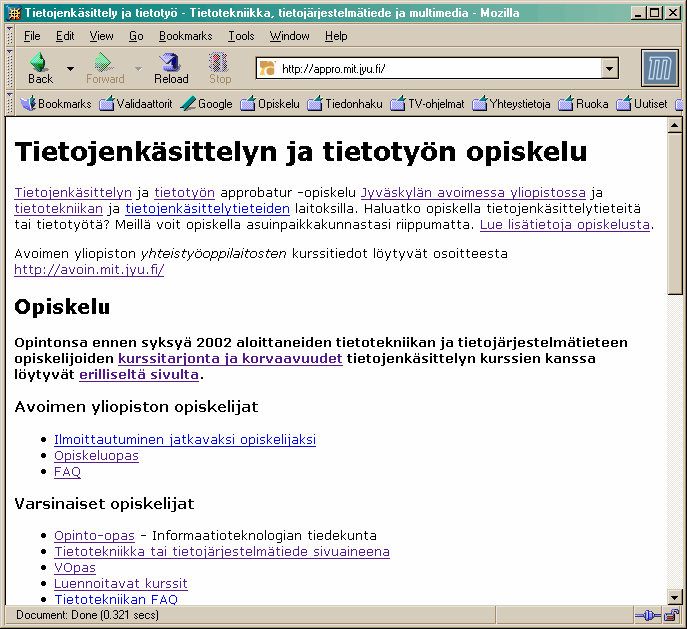The width and height of the screenshot is (687, 629).
Task: Open the tietojenkäsittelytieteiden link
Action: [x=208, y=208]
